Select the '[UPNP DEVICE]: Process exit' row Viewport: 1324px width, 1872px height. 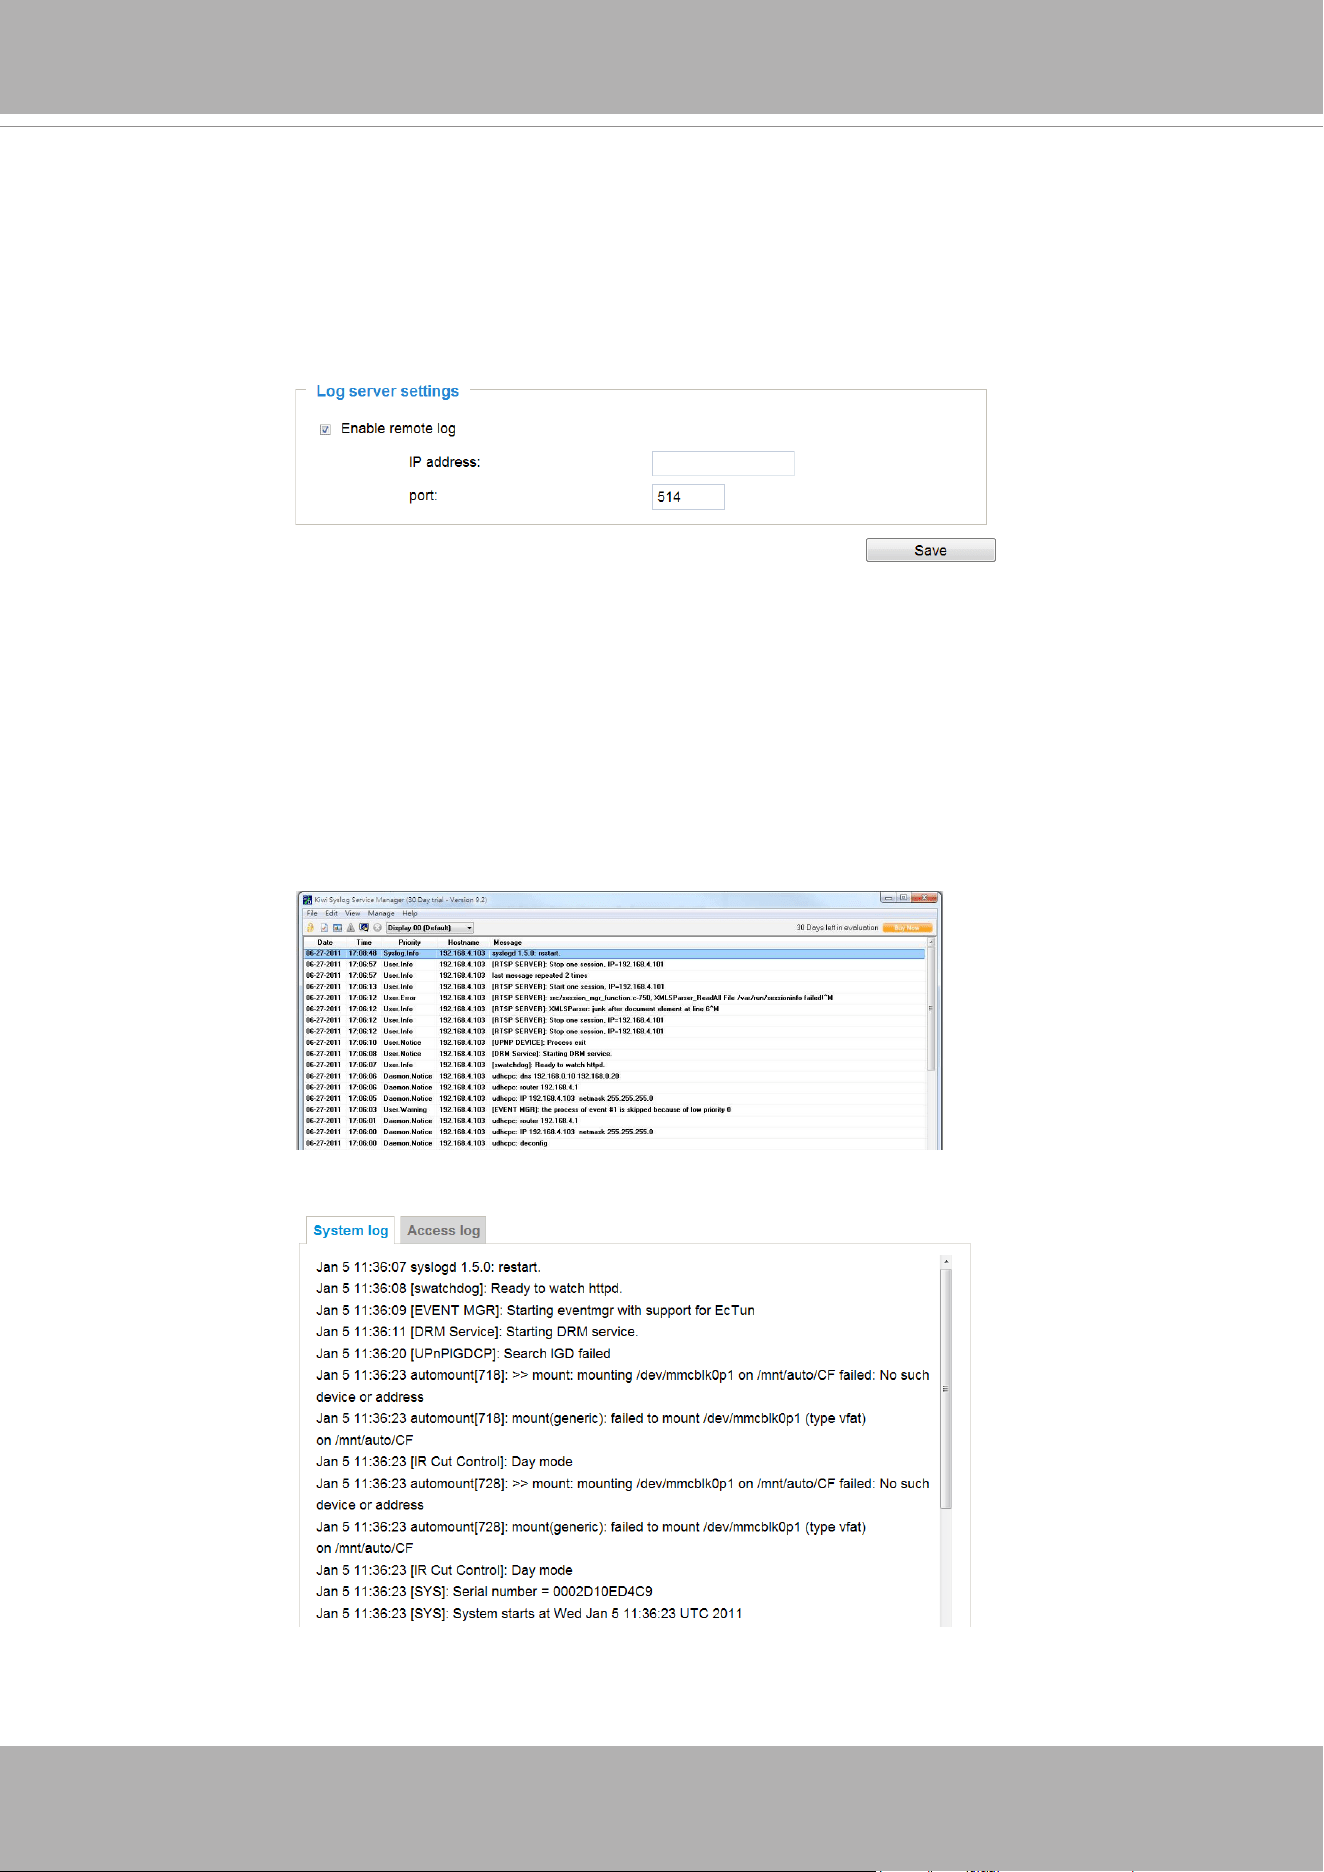tap(615, 1042)
